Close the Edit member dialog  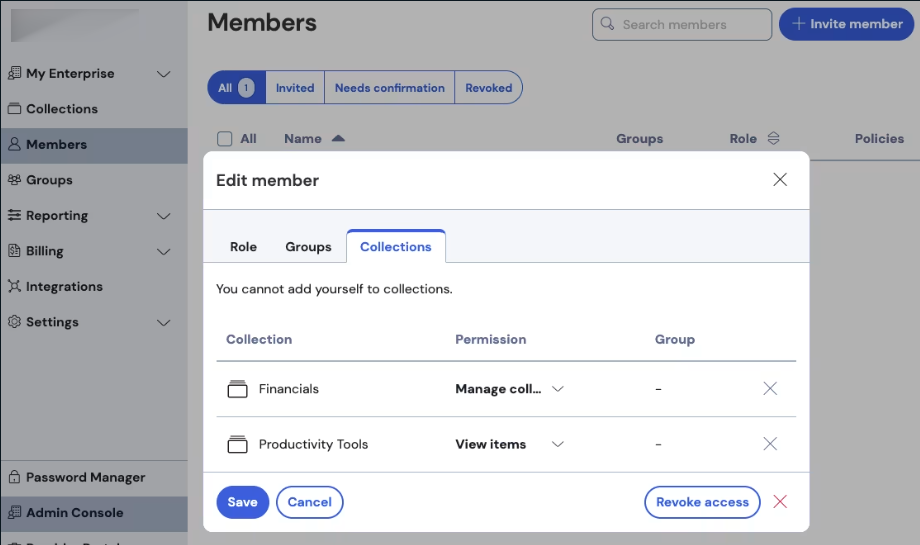(780, 180)
